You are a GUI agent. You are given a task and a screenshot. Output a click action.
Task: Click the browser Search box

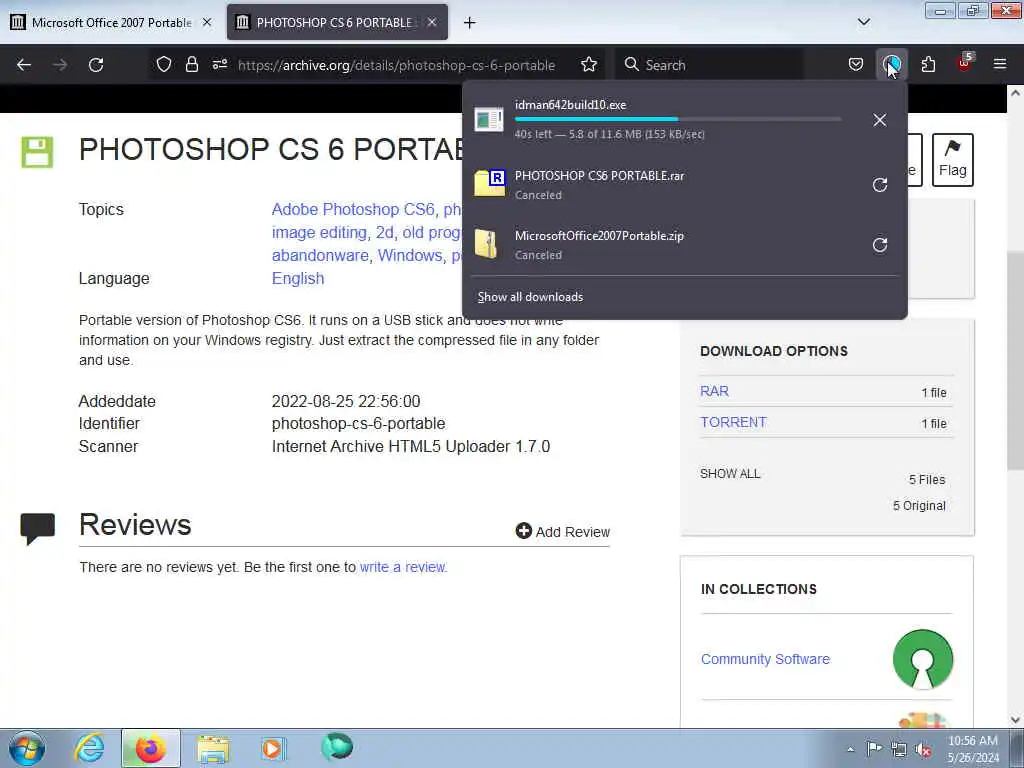coord(710,65)
